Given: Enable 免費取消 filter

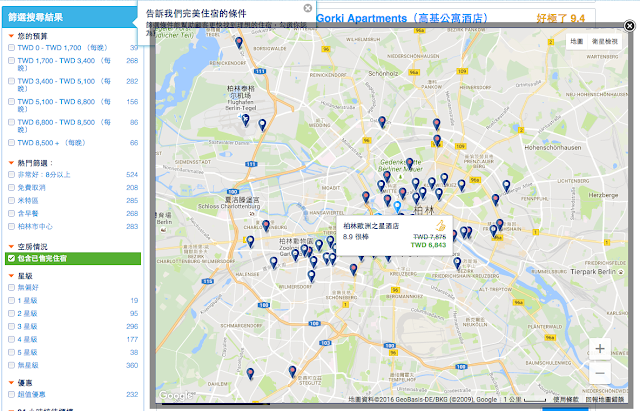Looking at the screenshot, I should (11, 188).
